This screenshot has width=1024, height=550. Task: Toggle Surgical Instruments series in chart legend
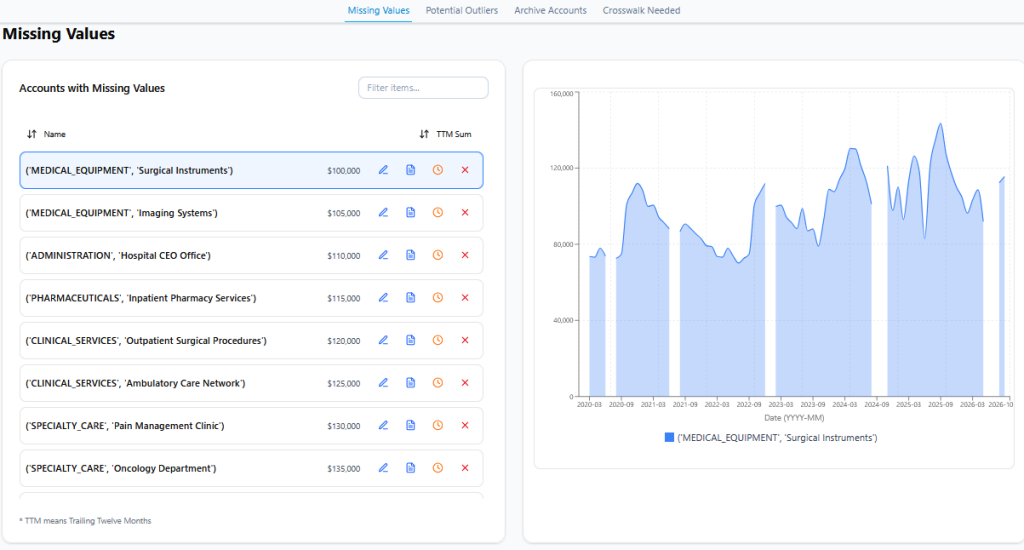point(771,438)
